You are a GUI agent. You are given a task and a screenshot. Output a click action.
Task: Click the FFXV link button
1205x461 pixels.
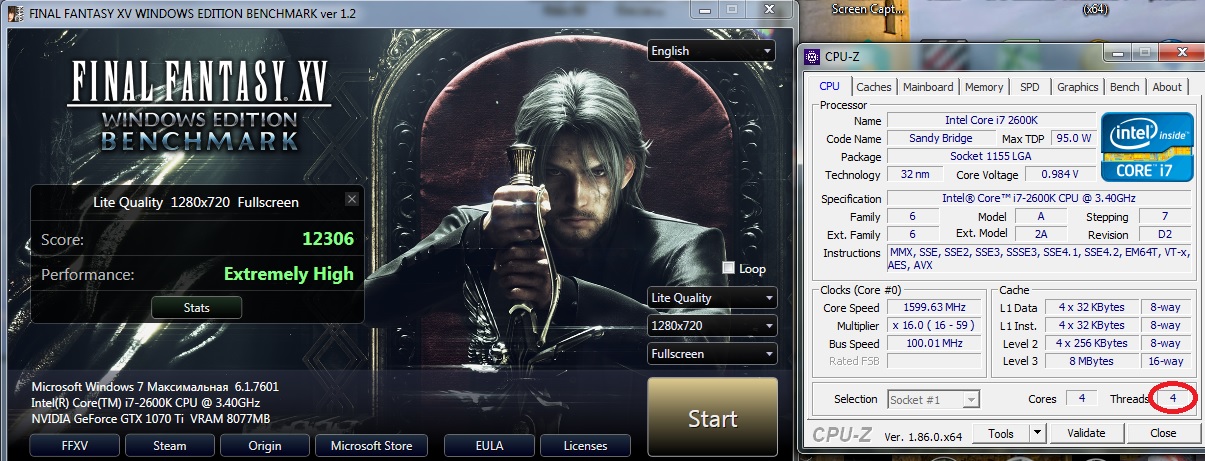point(76,445)
